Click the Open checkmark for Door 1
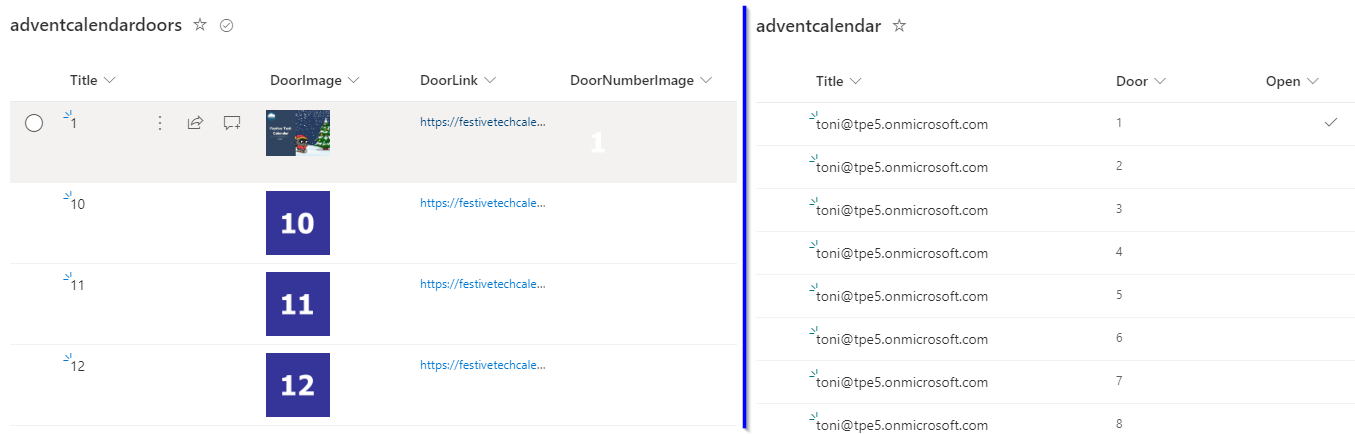The image size is (1355, 434). point(1330,122)
